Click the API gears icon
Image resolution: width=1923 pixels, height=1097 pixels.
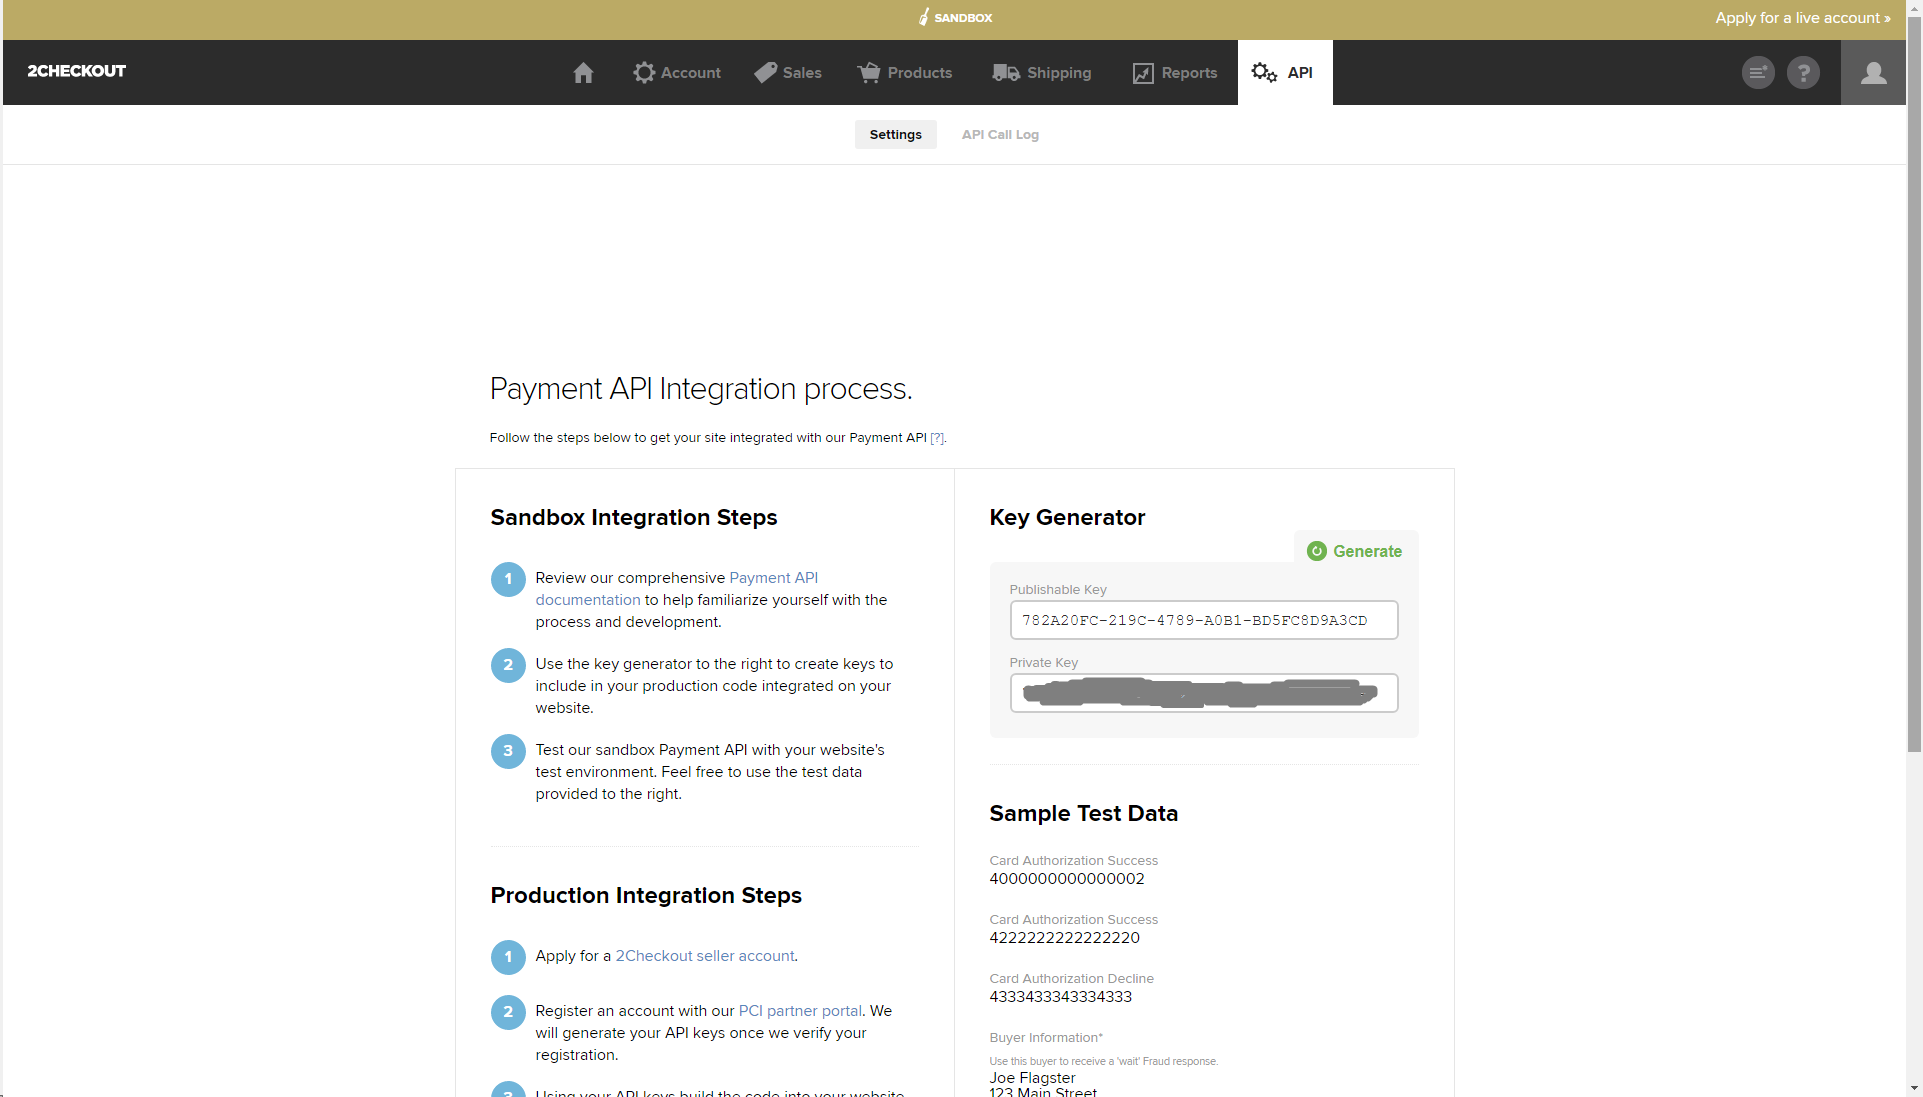(1264, 72)
